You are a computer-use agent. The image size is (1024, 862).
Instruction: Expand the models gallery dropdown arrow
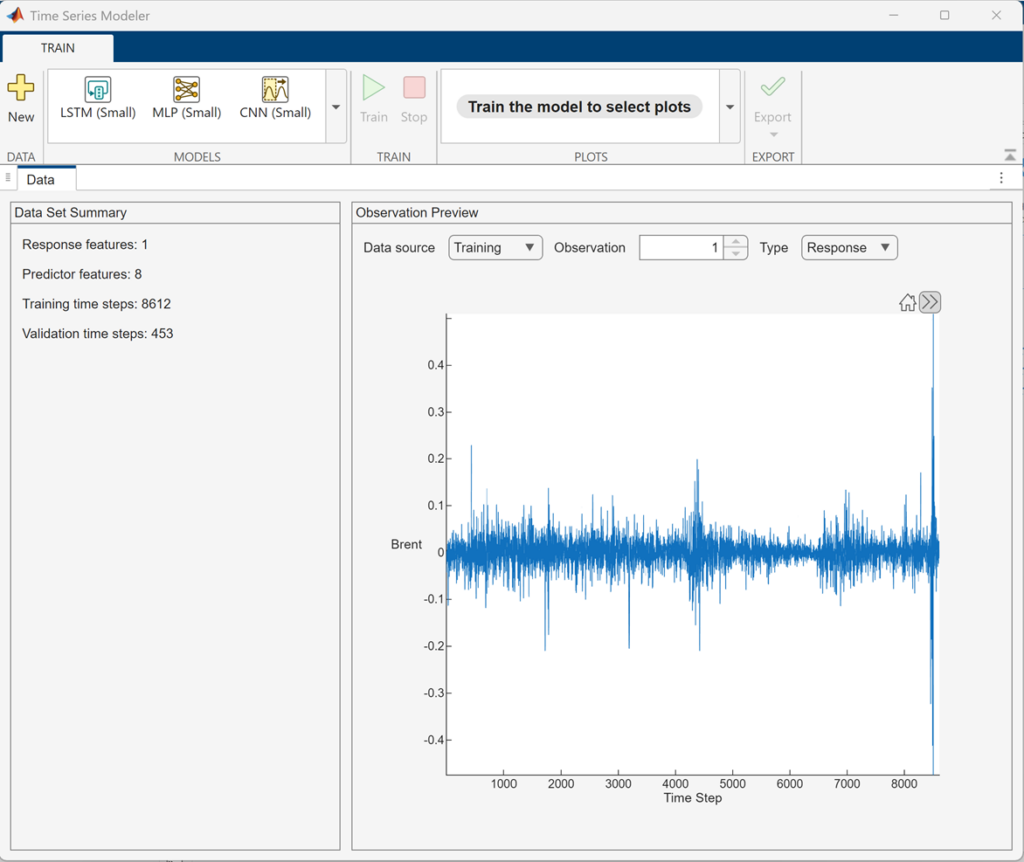[335, 105]
